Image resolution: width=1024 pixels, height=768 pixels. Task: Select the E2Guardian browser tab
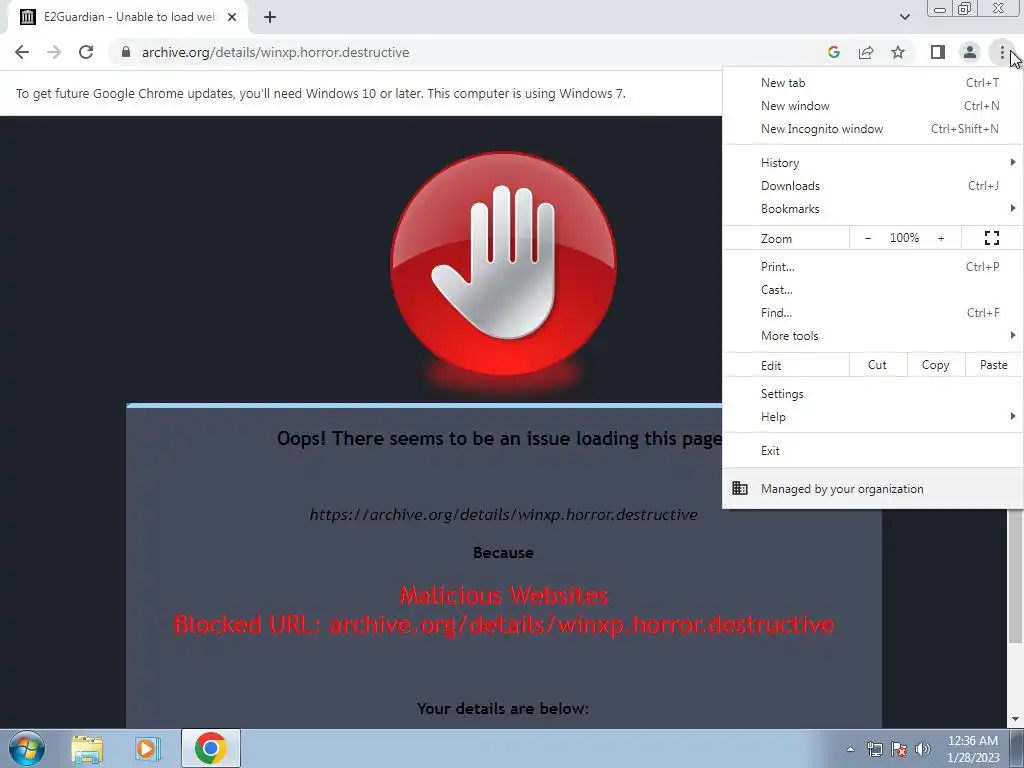pyautogui.click(x=128, y=18)
